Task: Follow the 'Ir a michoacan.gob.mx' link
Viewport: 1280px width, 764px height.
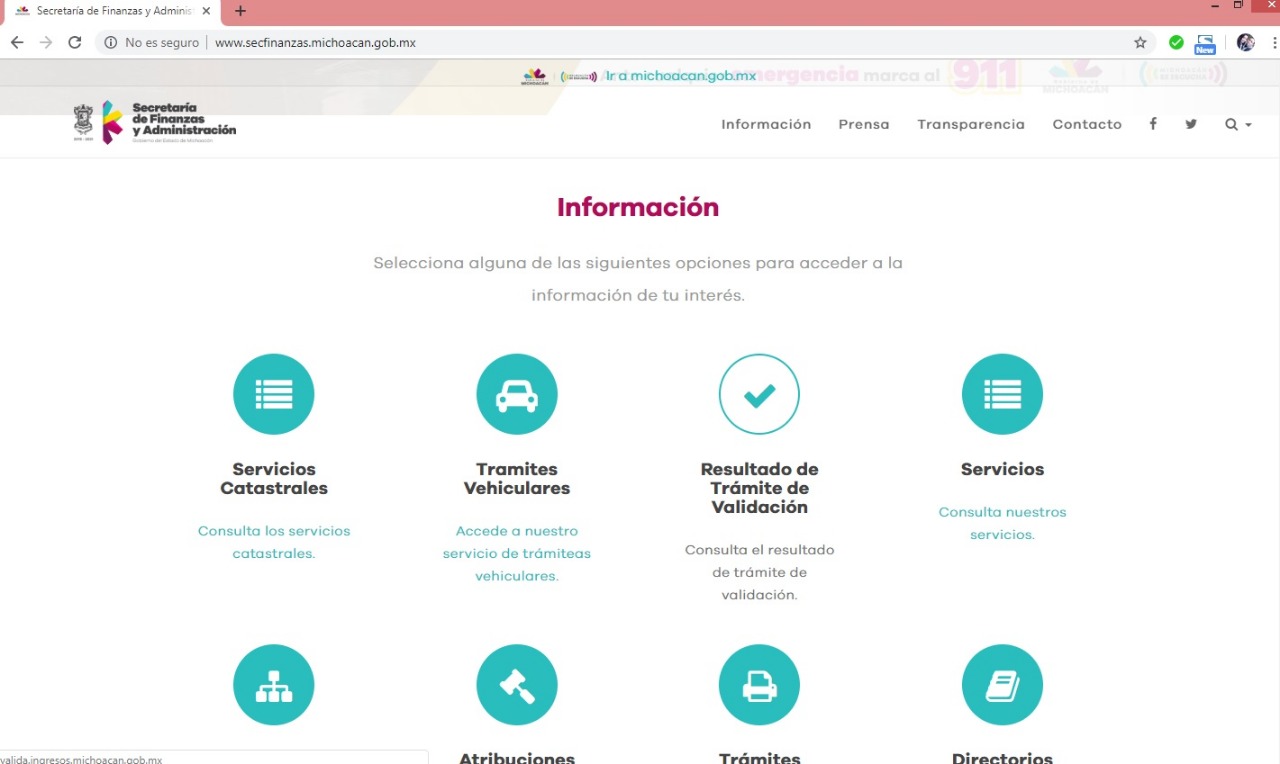Action: (x=680, y=74)
